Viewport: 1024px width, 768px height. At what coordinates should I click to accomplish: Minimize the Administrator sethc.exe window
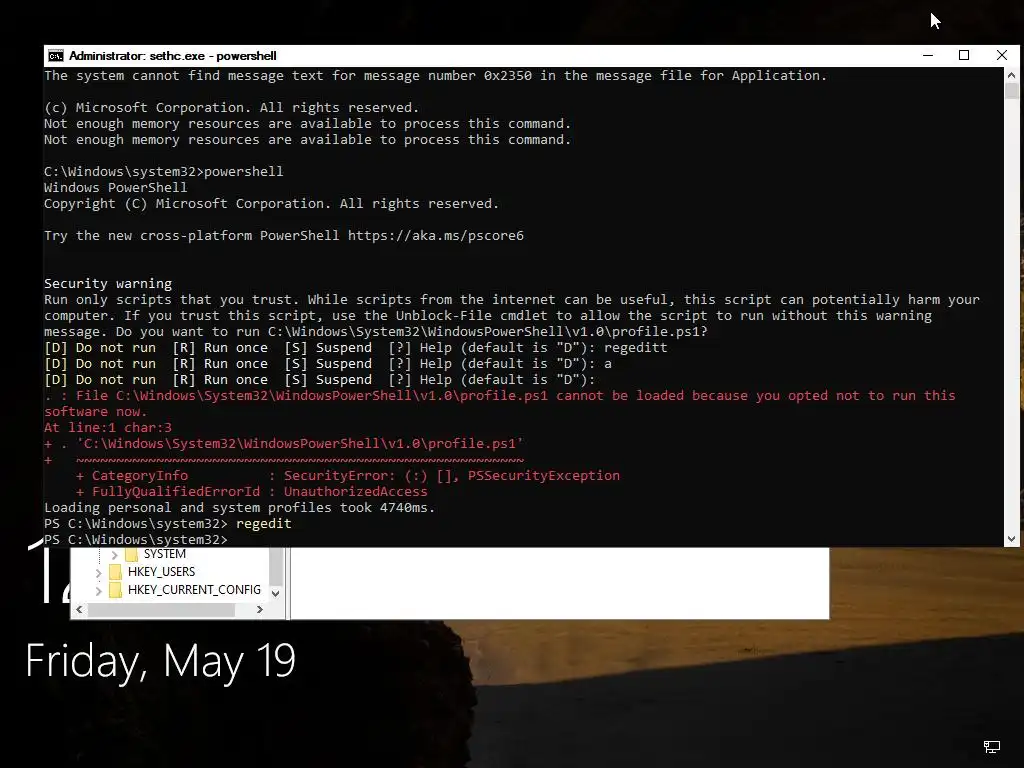click(927, 56)
